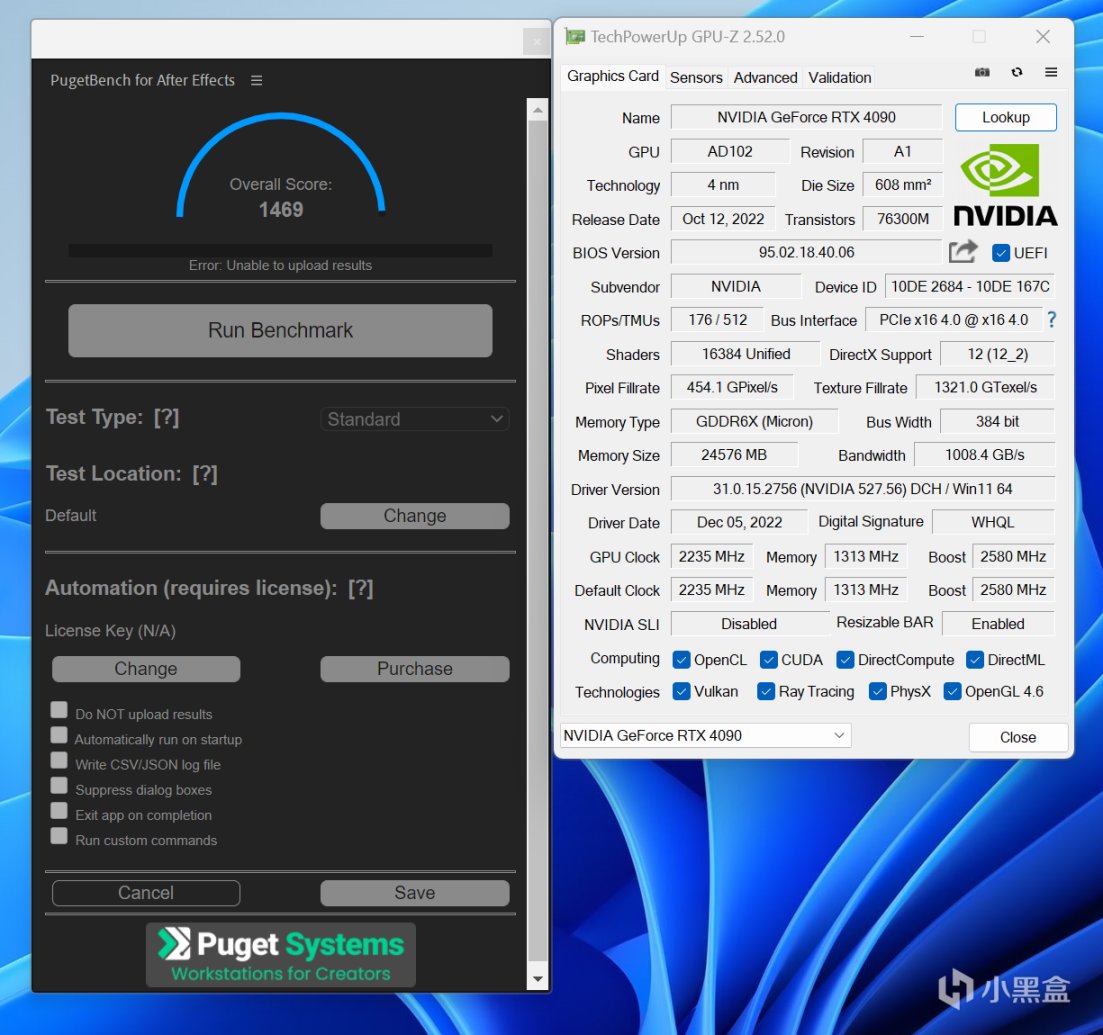The height and width of the screenshot is (1035, 1103).
Task: Enable Exit app on completion
Action: (x=59, y=811)
